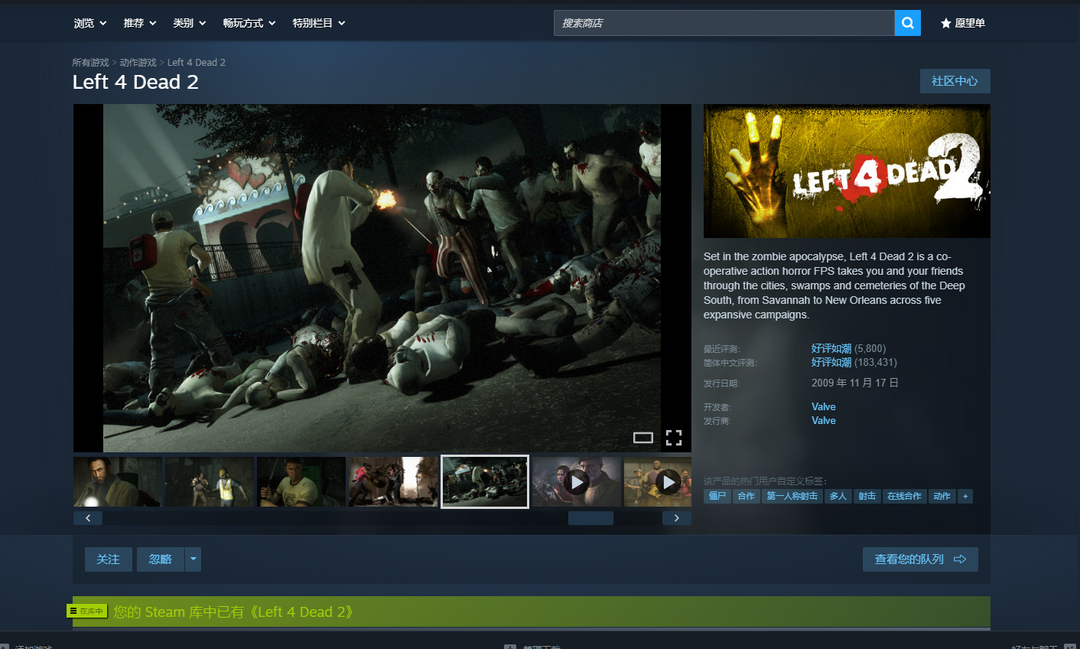
Task: Select the 动作 tag
Action: [x=942, y=496]
